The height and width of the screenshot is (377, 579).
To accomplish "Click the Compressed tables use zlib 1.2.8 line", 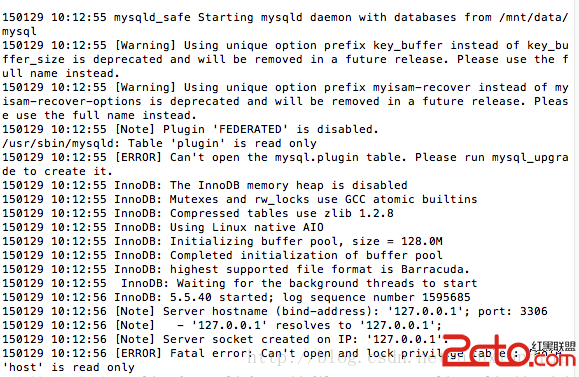I will (x=198, y=213).
